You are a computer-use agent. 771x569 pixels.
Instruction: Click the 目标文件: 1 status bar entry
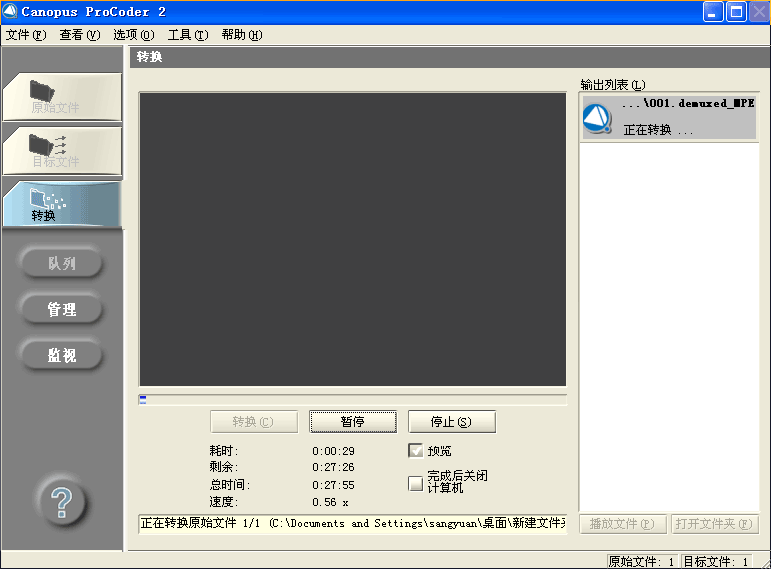(x=716, y=561)
